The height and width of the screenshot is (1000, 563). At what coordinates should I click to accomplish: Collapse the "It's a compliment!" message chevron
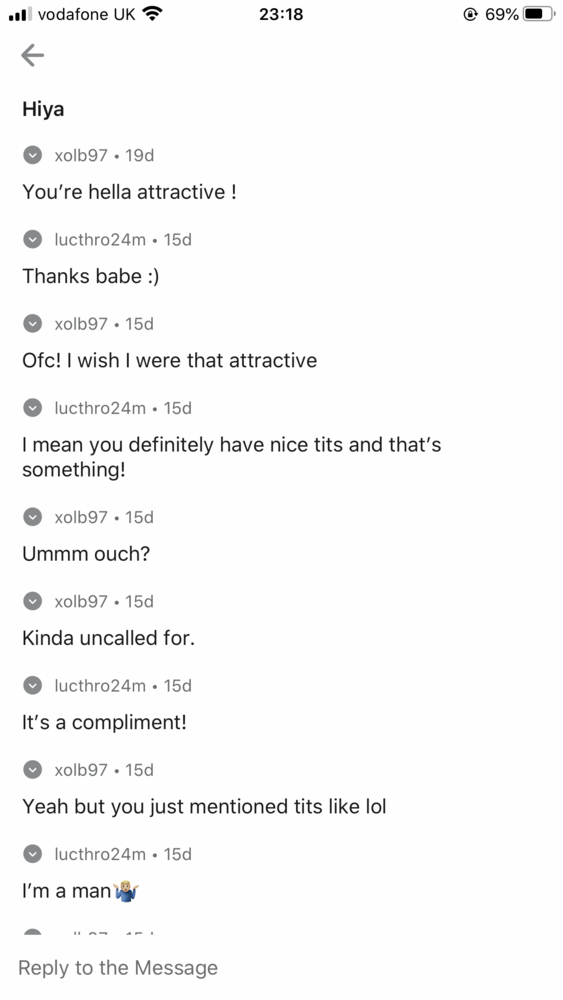(x=33, y=685)
